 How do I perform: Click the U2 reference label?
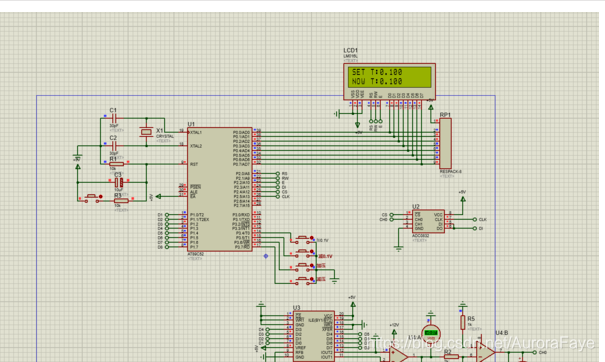416,207
